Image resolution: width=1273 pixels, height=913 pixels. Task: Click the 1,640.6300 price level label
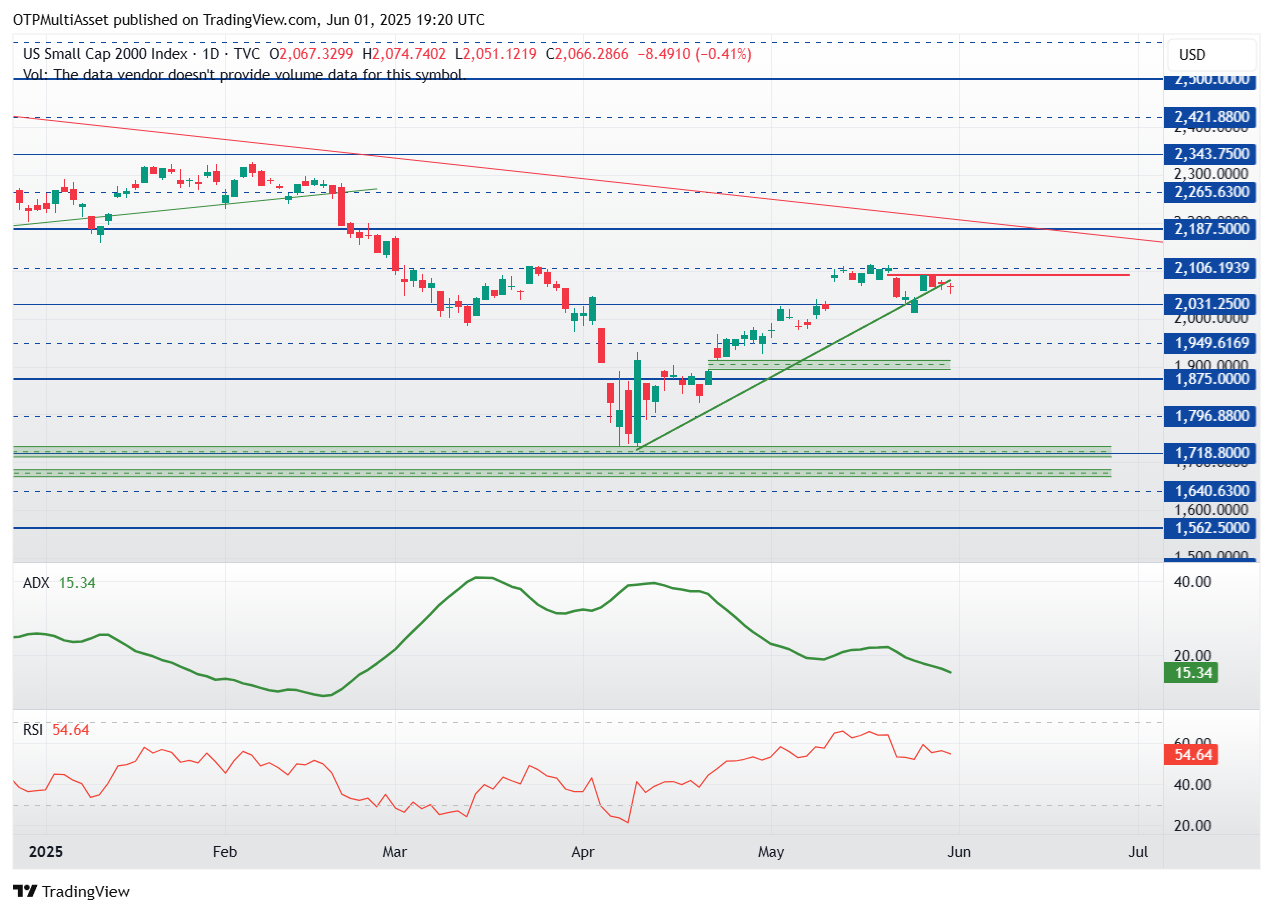[x=1211, y=491]
